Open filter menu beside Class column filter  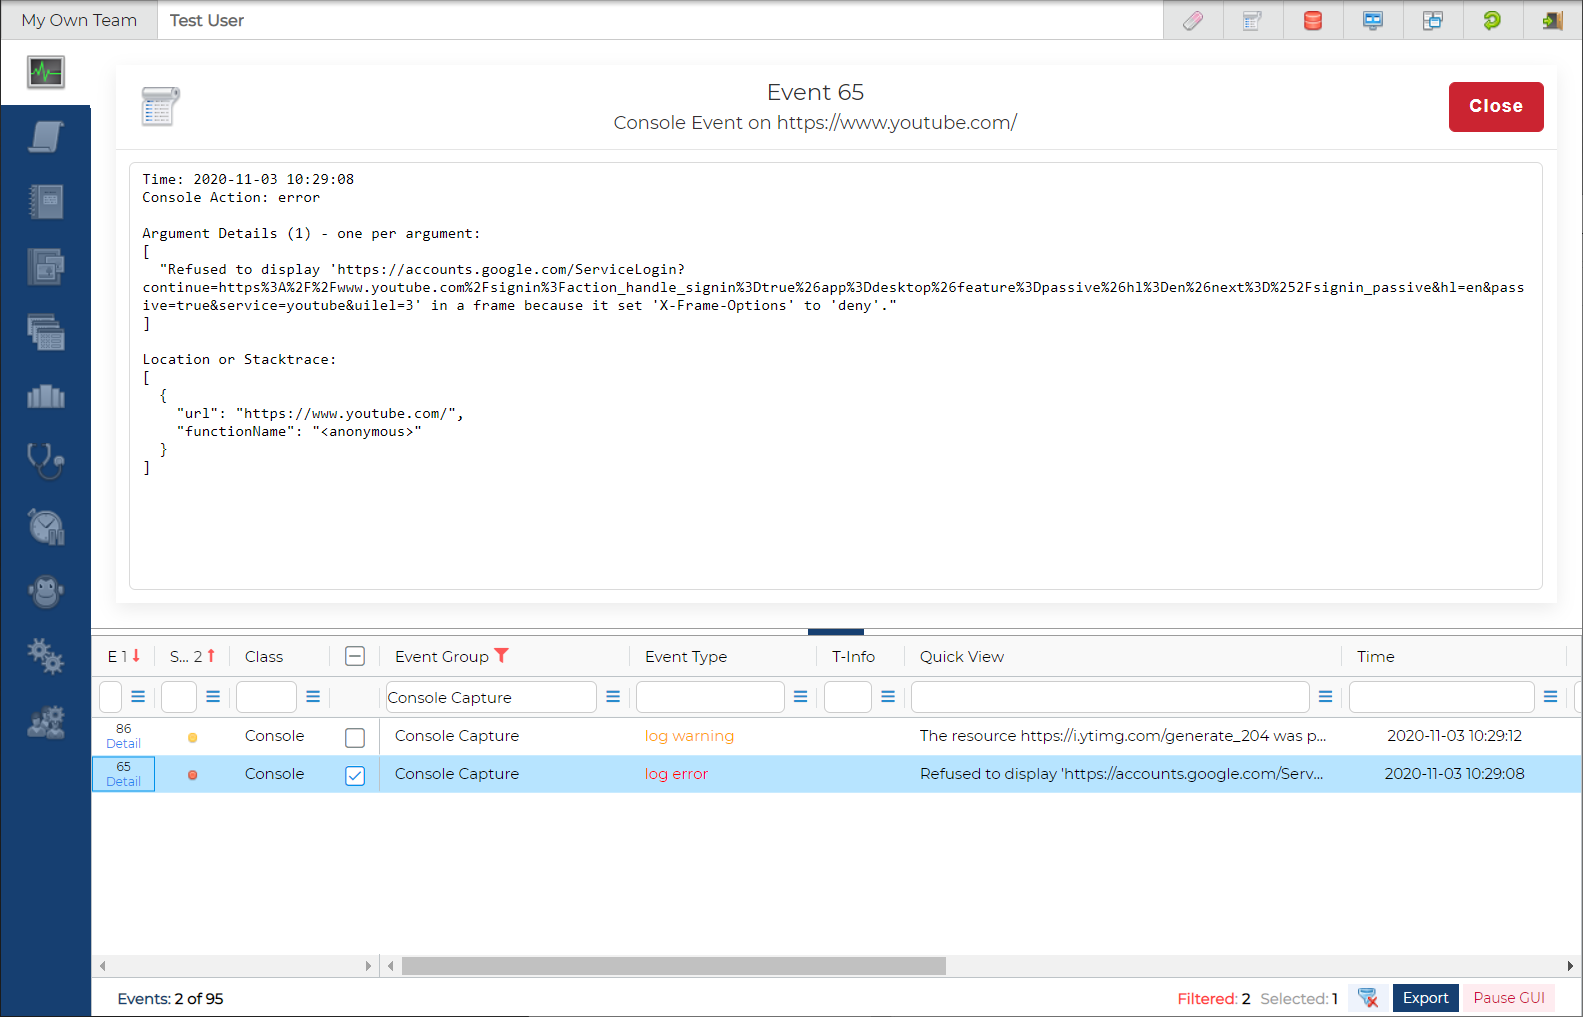coord(313,696)
